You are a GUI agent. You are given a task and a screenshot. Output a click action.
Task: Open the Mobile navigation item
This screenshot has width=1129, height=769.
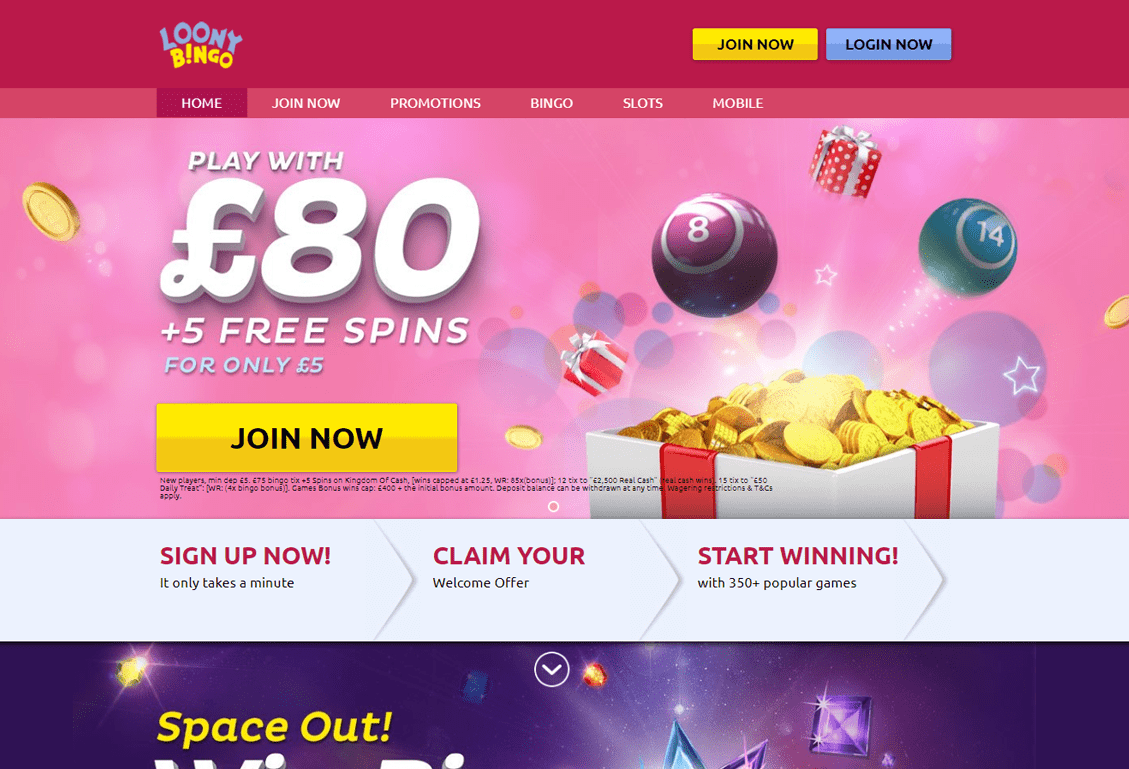(737, 103)
